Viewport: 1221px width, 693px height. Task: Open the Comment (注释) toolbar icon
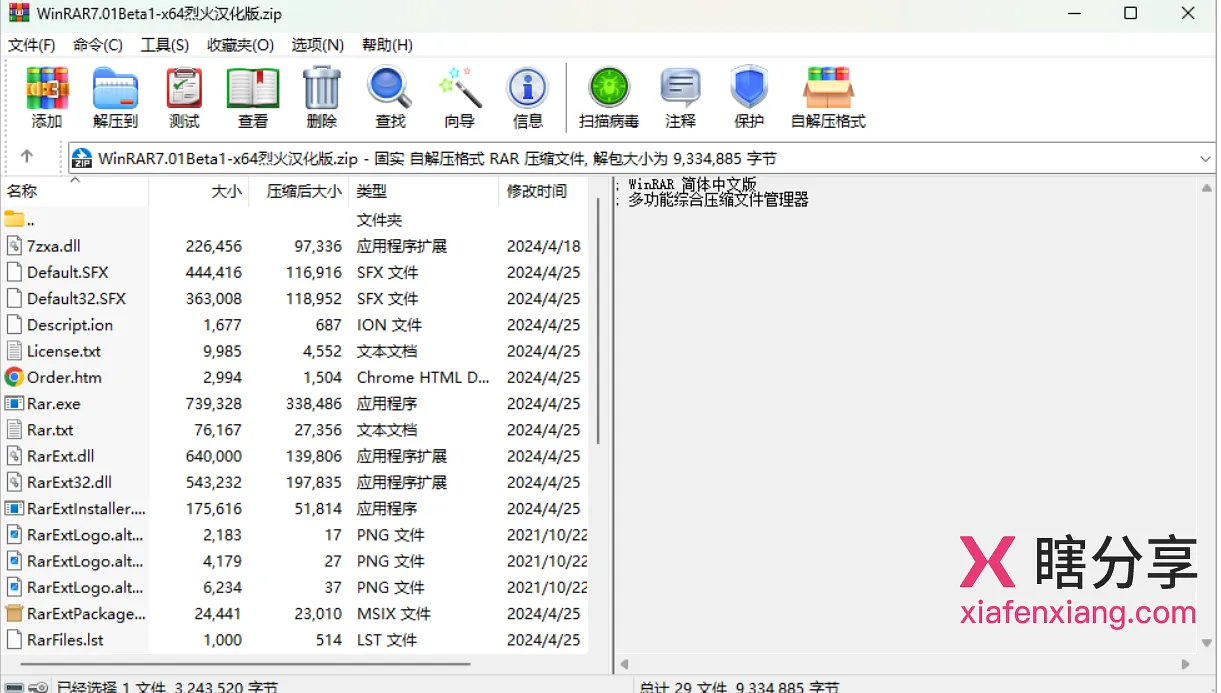pos(680,98)
